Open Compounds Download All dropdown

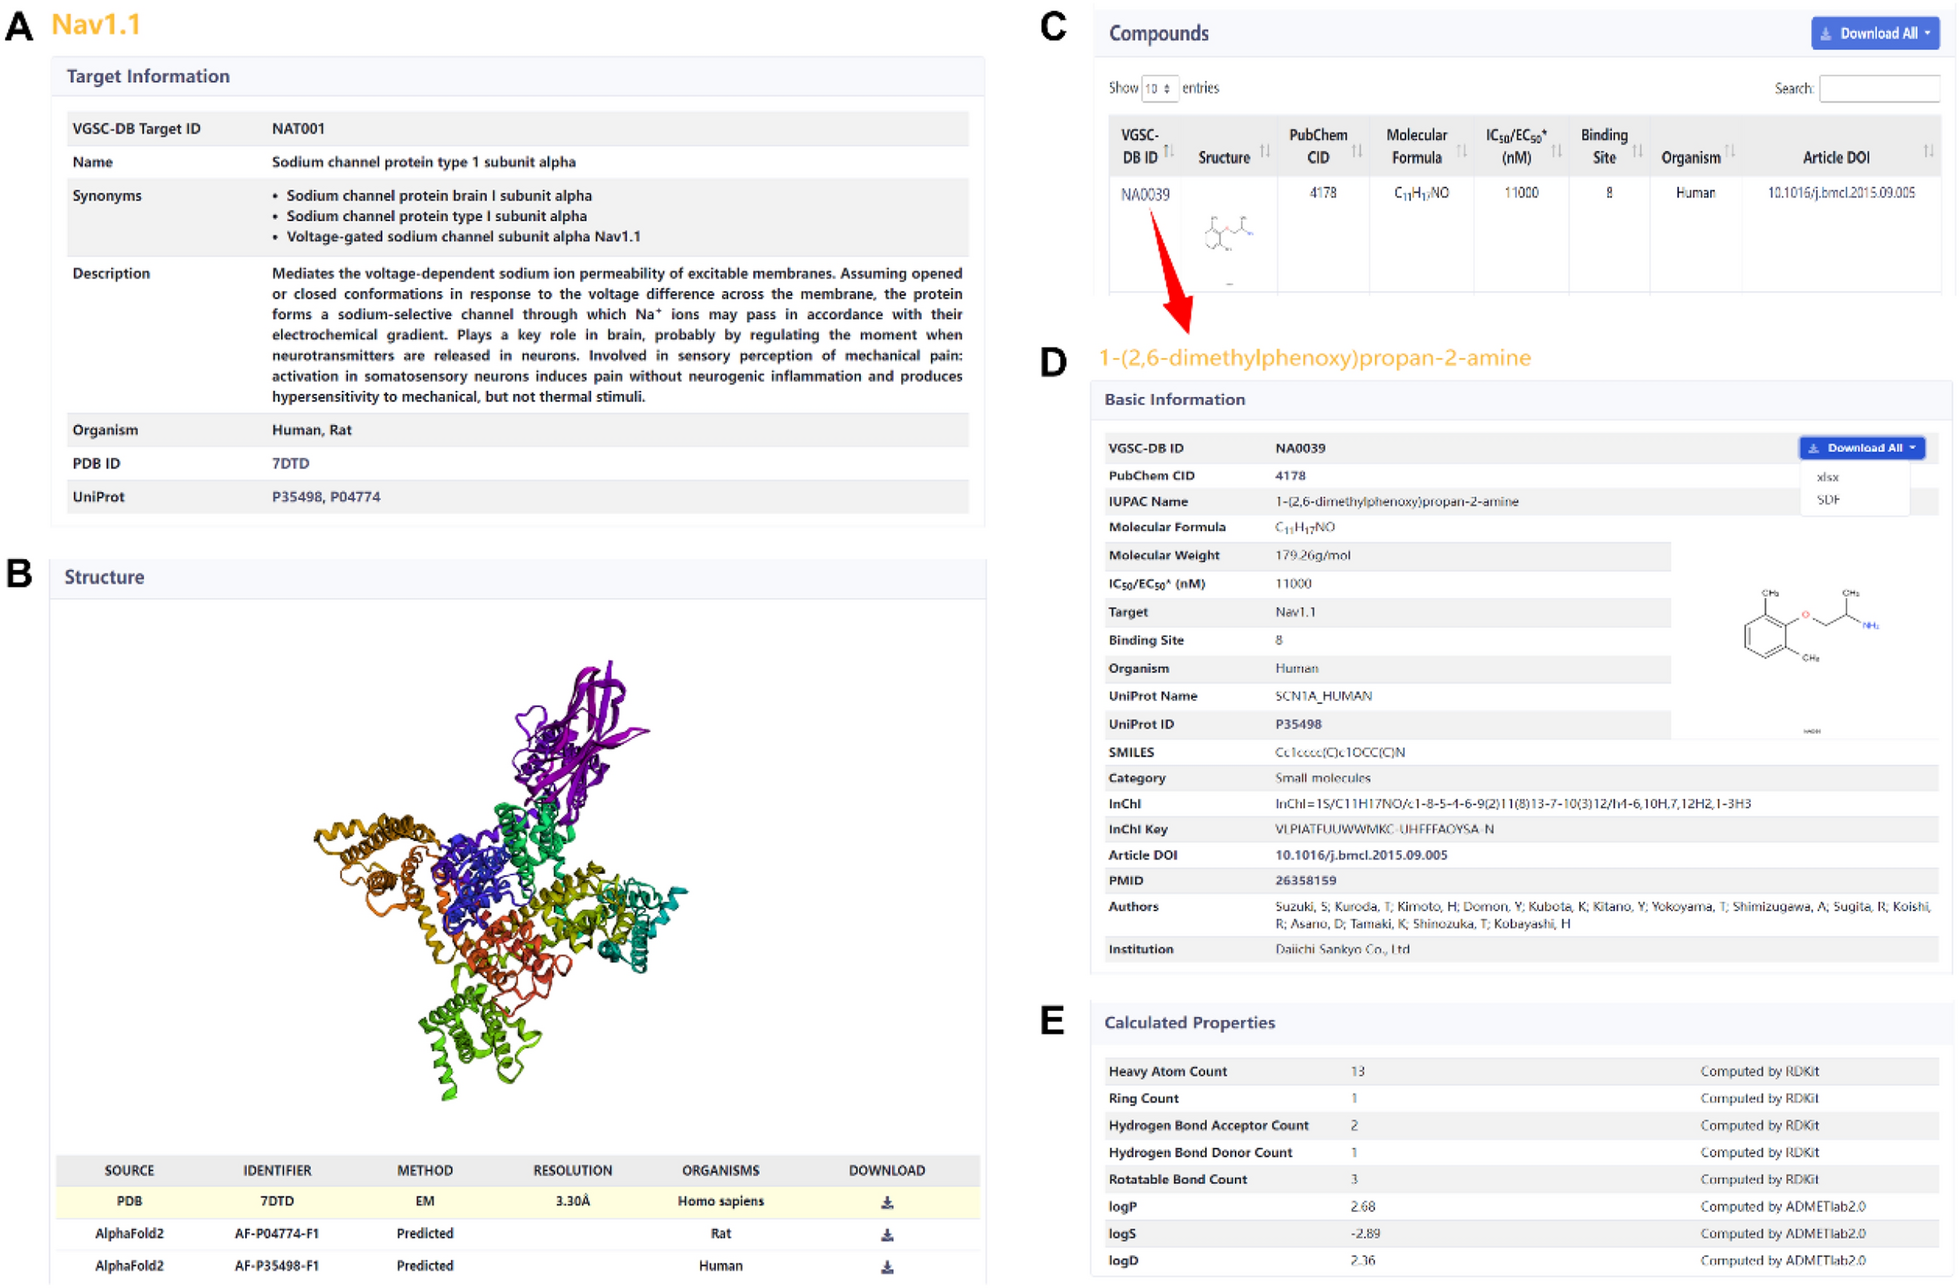pos(1874,33)
